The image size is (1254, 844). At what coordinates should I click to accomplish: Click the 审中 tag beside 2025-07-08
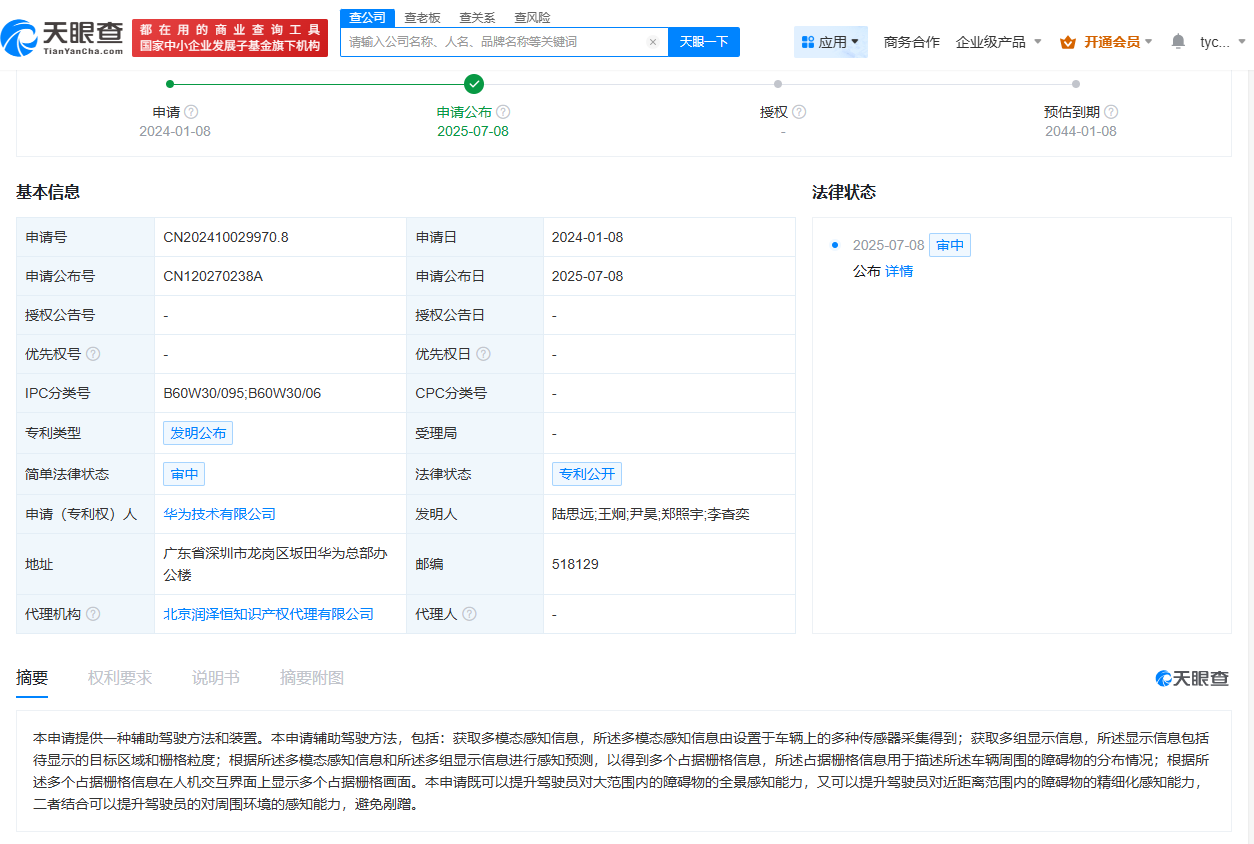coord(950,245)
